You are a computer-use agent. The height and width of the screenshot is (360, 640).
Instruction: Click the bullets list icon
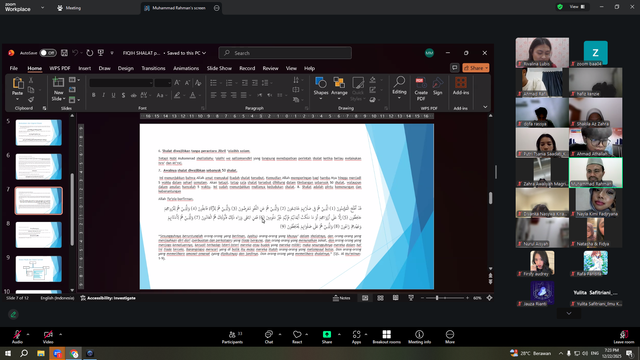213,83
